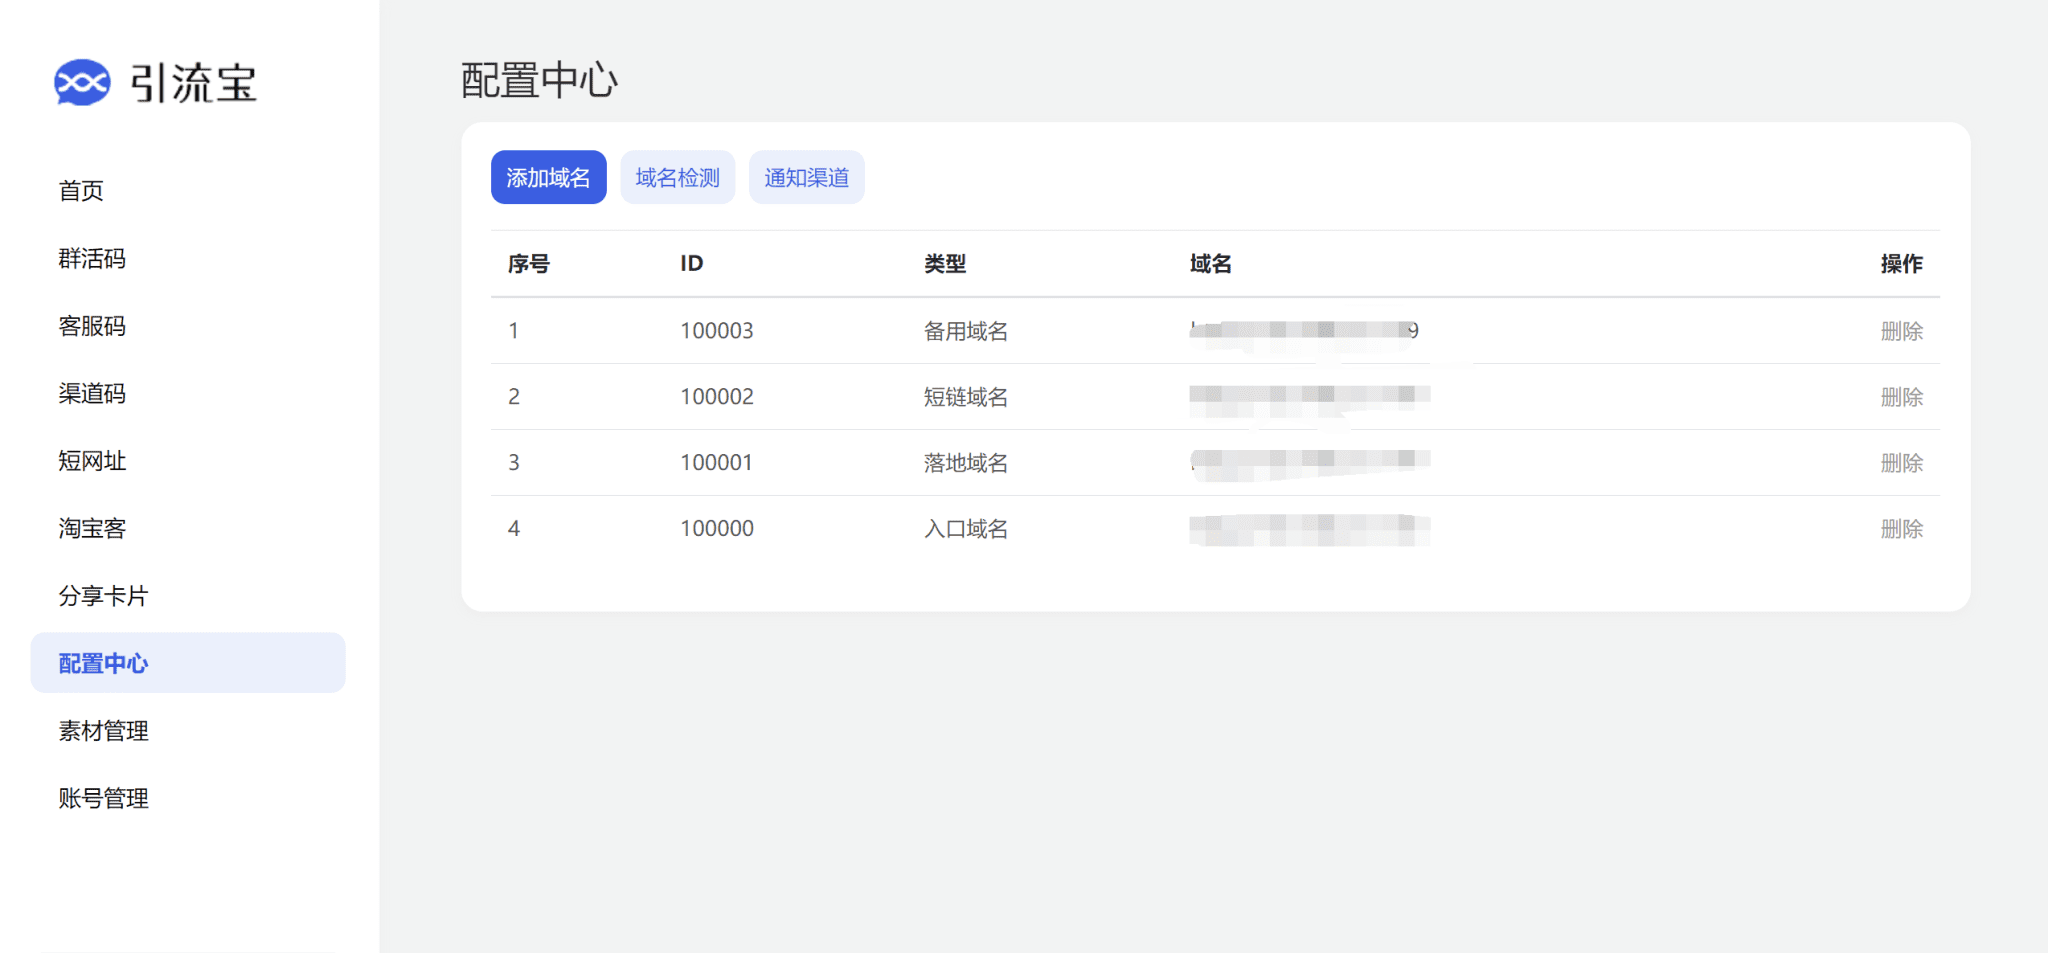Delete the 短链域名 row 100002
Image resolution: width=2048 pixels, height=953 pixels.
click(1901, 397)
